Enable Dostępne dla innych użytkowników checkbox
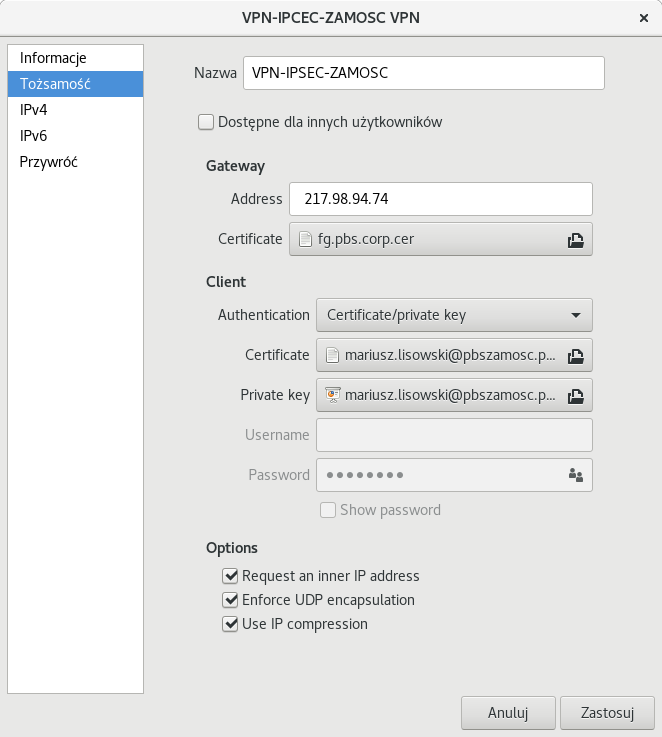Image resolution: width=662 pixels, height=737 pixels. 206,122
